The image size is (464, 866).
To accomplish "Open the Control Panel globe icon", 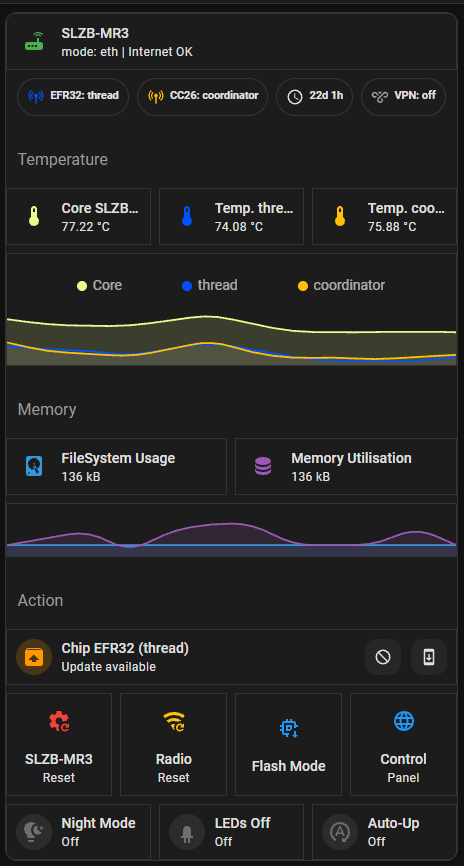I will pos(404,721).
